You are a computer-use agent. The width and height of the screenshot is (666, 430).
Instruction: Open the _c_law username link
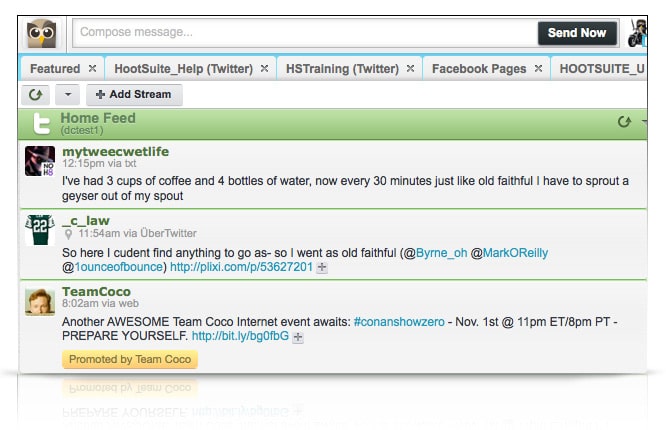tap(86, 221)
